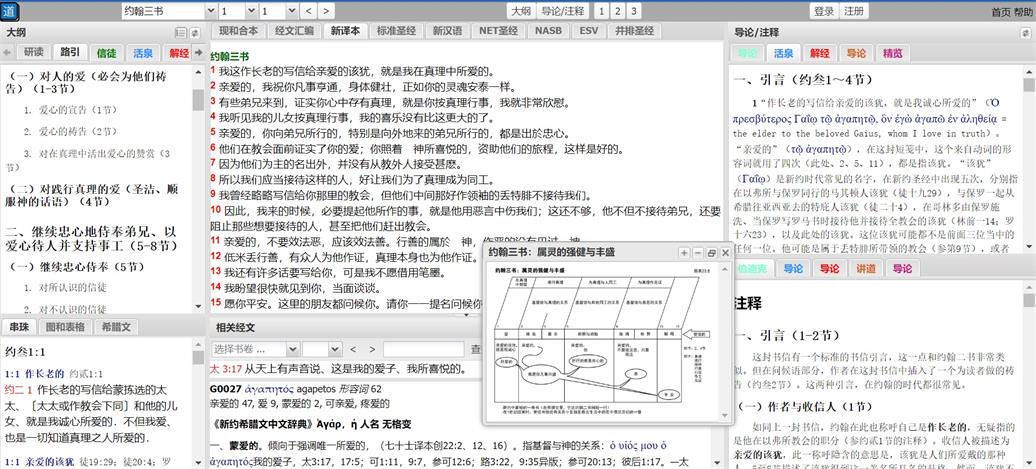
Task: Zoom out with the − icon in the 约翰三书 popup
Action: (x=698, y=253)
